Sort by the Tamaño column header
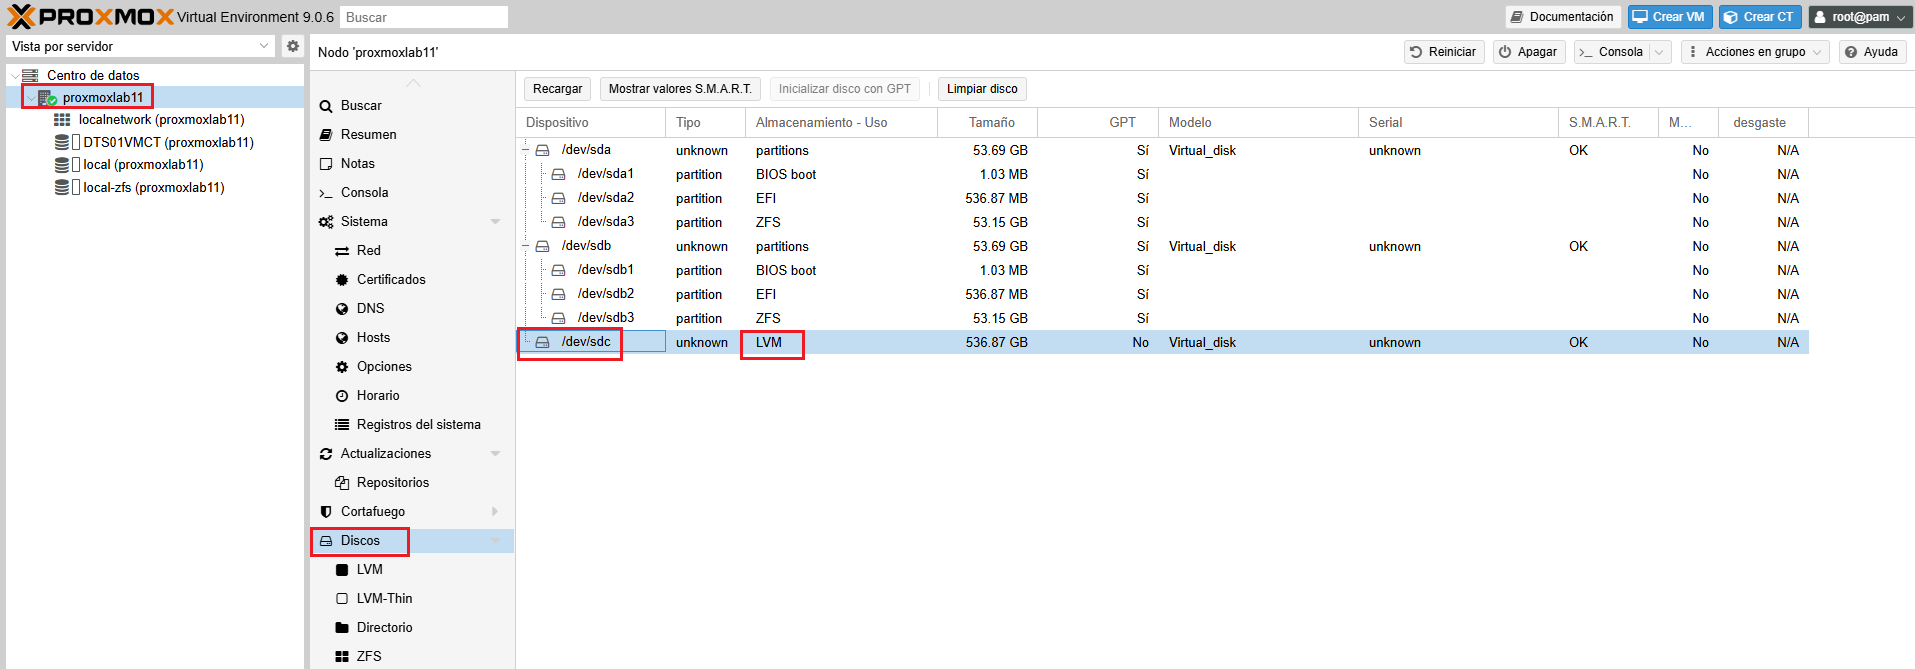This screenshot has width=1915, height=669. [987, 122]
